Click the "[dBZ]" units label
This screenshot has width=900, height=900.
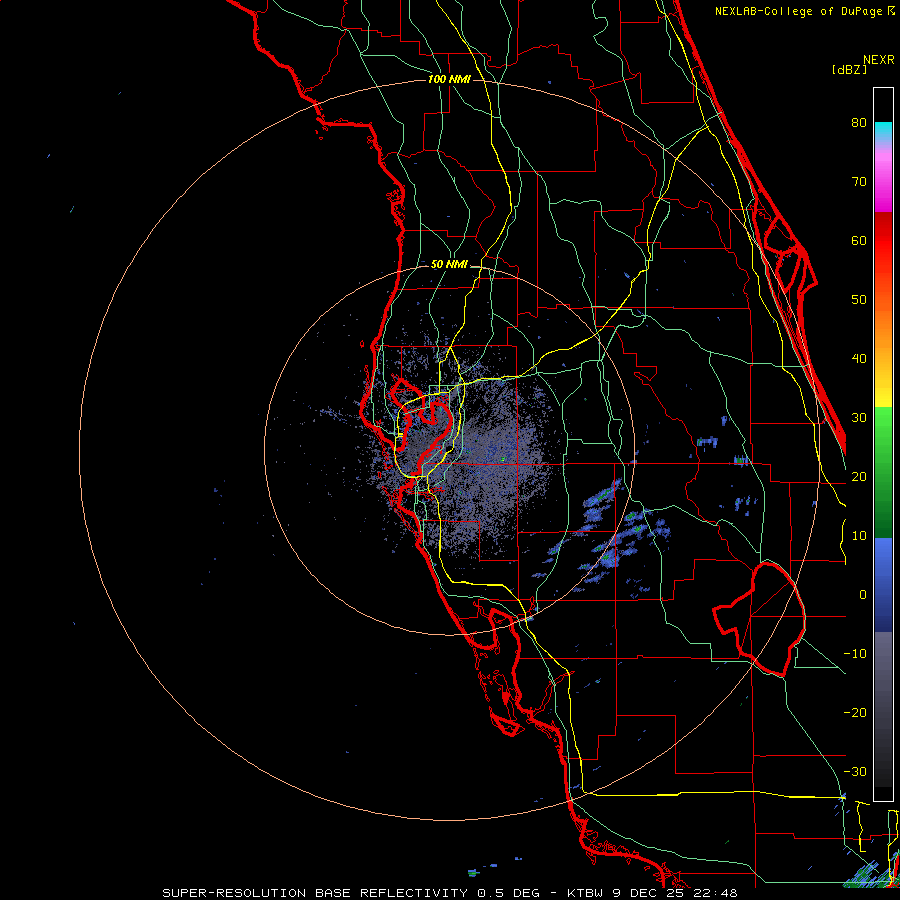(849, 70)
